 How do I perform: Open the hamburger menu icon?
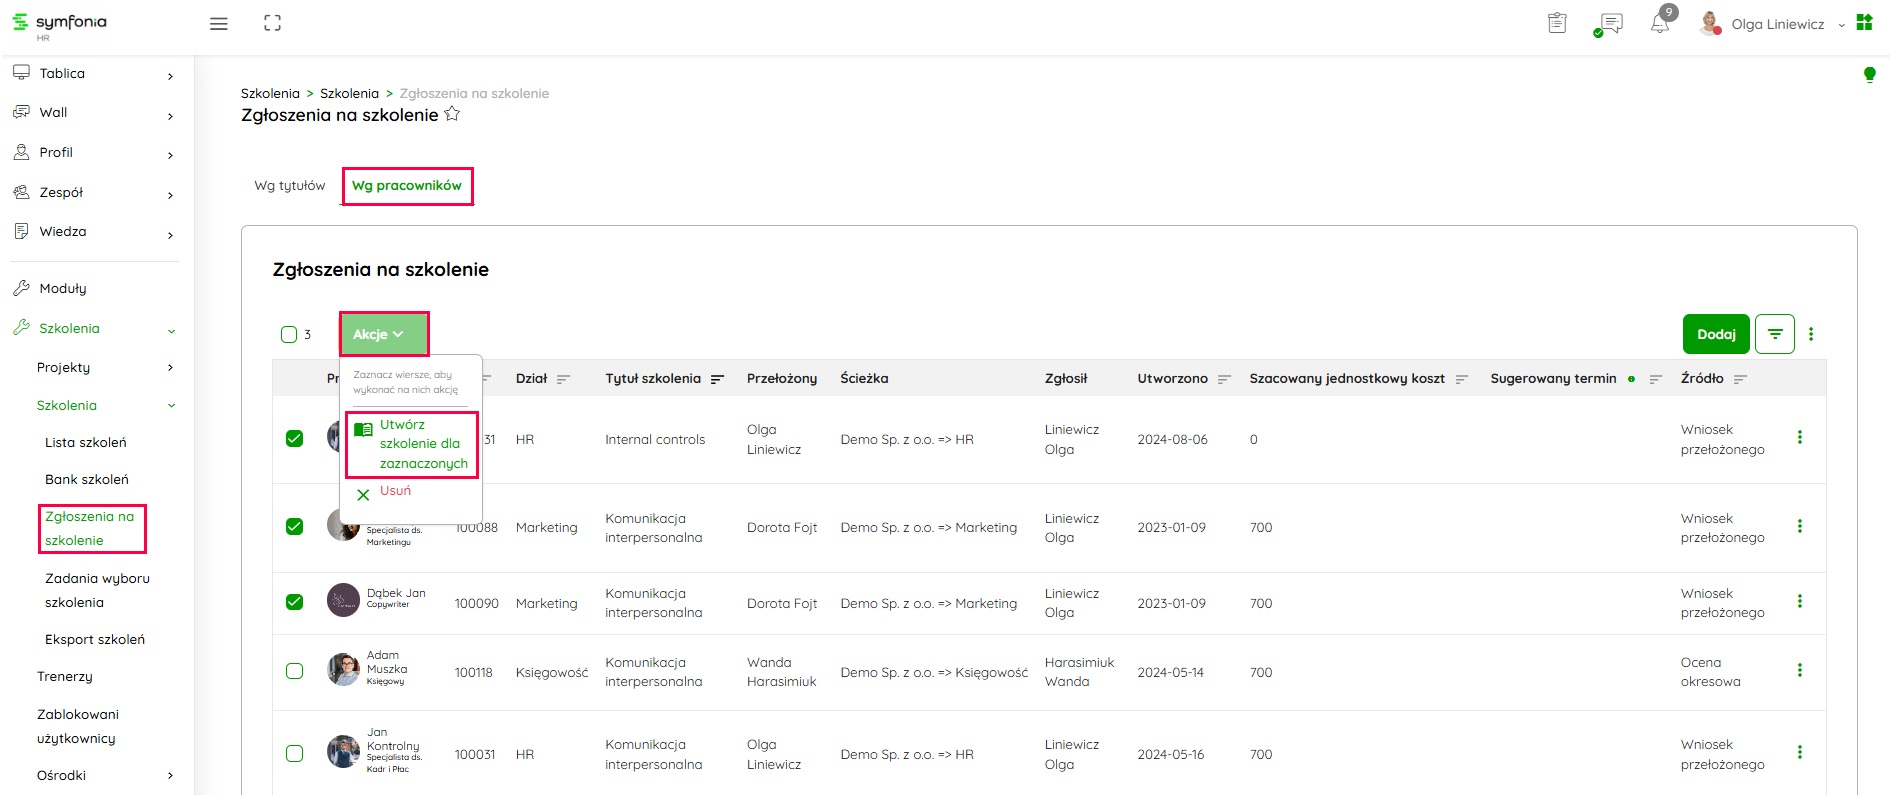pyautogui.click(x=218, y=24)
